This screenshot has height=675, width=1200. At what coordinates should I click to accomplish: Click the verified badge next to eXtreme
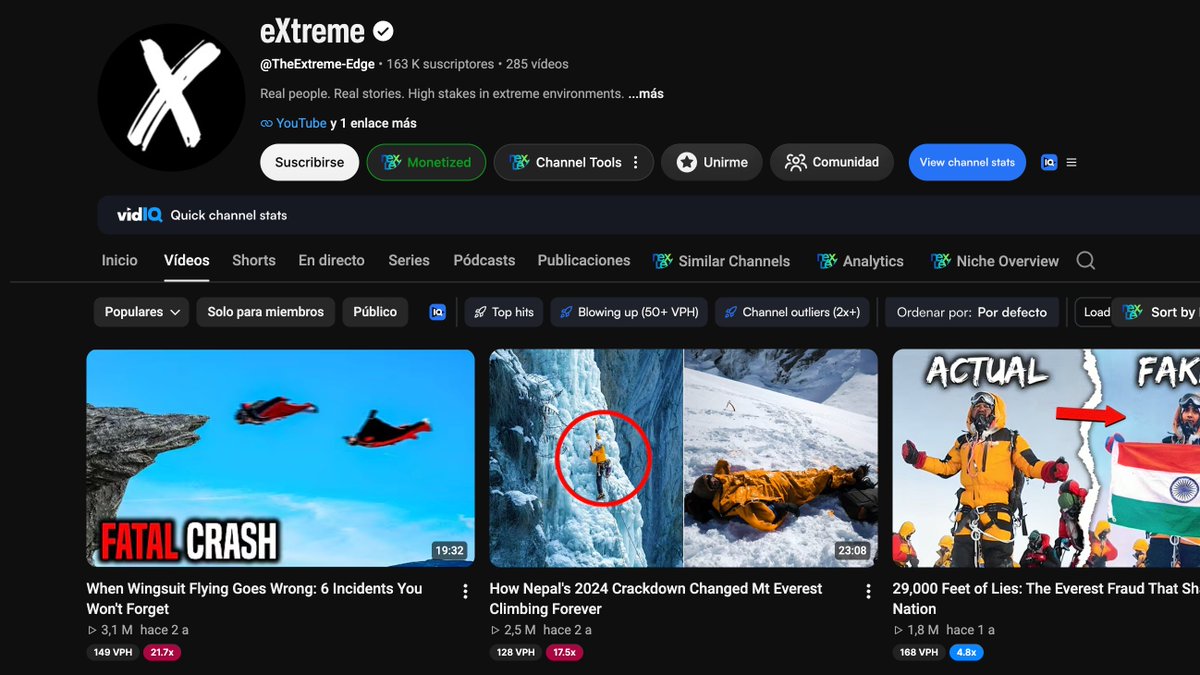383,32
